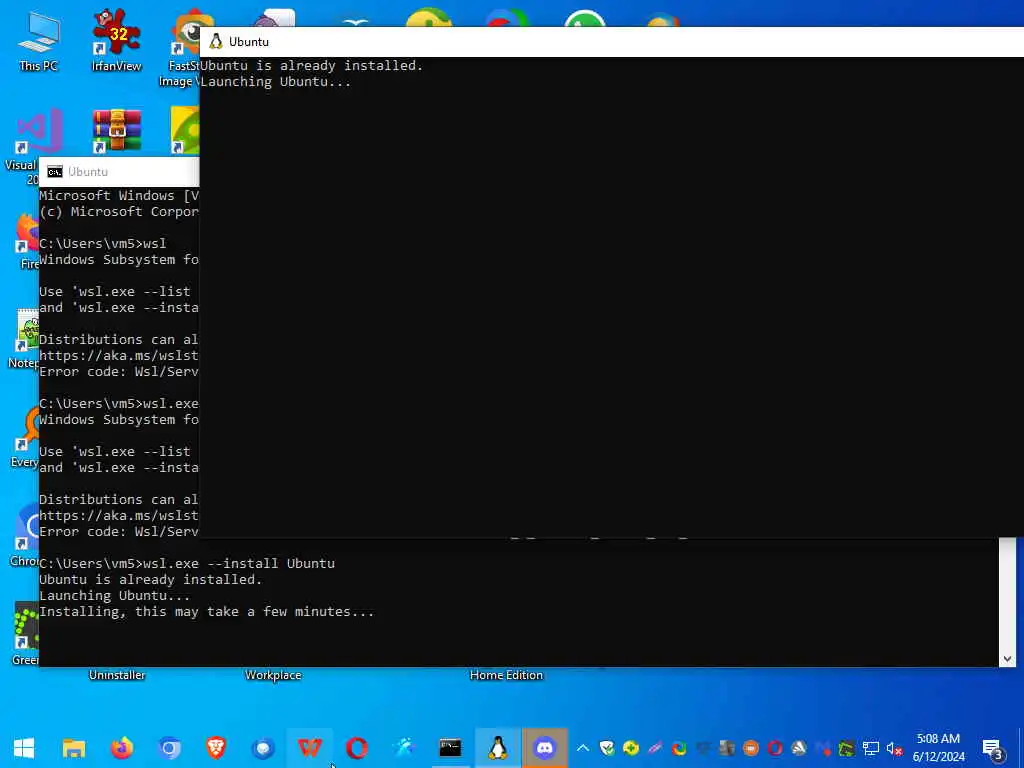Open the notification center
This screenshot has height=768, width=1024.
[x=993, y=749]
